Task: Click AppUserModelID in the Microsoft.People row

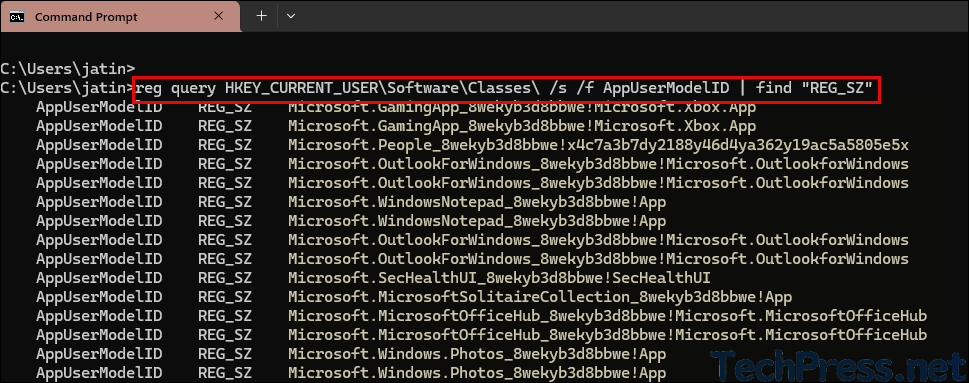Action: [x=99, y=145]
